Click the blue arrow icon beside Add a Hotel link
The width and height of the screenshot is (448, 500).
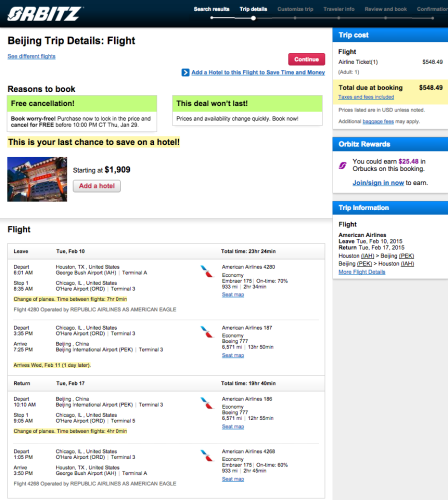click(185, 72)
